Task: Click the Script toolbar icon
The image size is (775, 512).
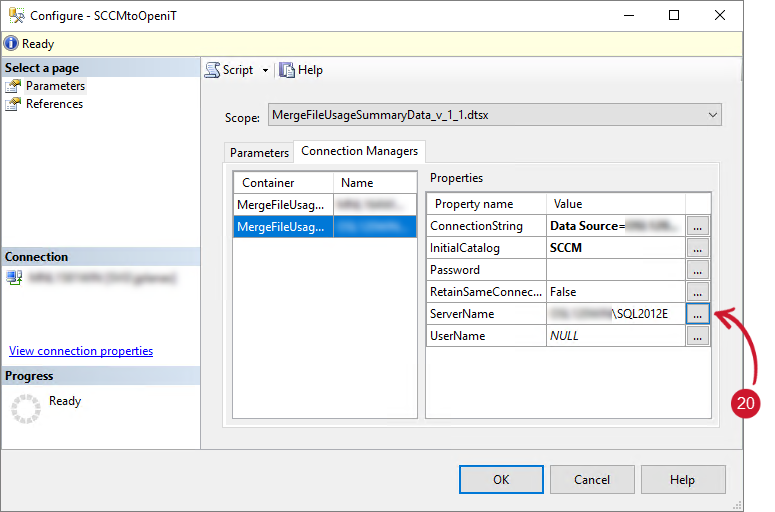Action: 213,70
